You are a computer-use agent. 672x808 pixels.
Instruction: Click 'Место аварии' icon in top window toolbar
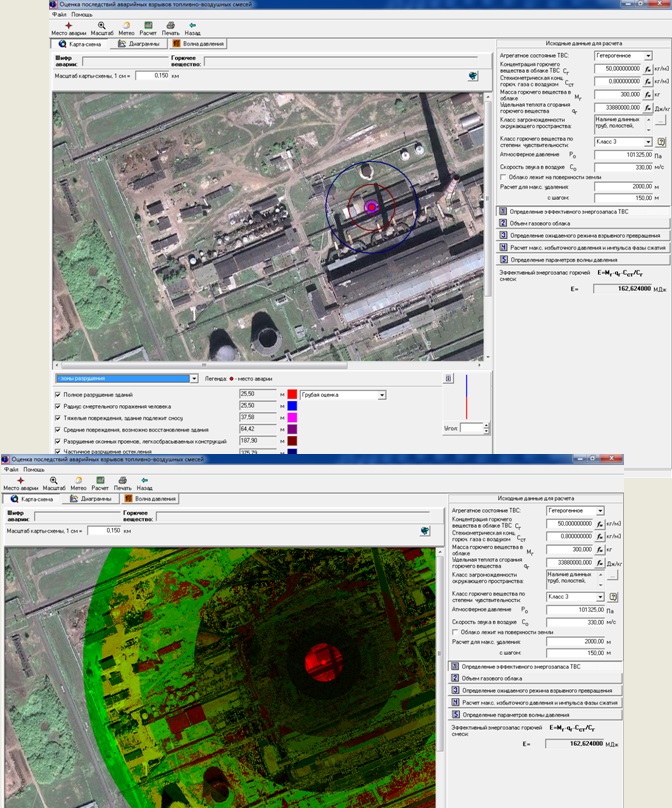click(68, 27)
